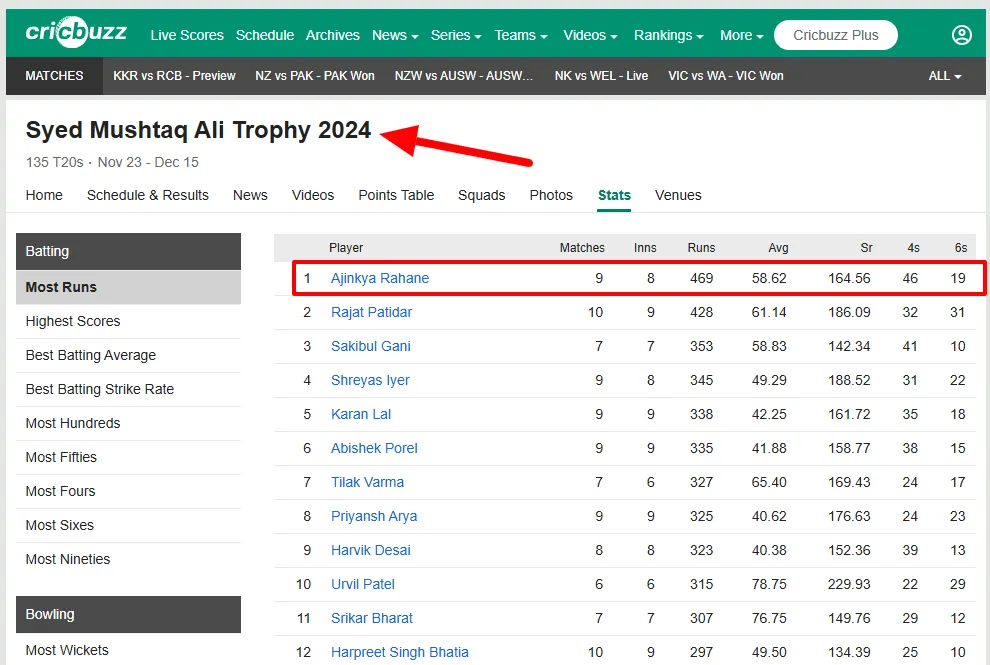Switch to the Squads tab

tap(482, 195)
